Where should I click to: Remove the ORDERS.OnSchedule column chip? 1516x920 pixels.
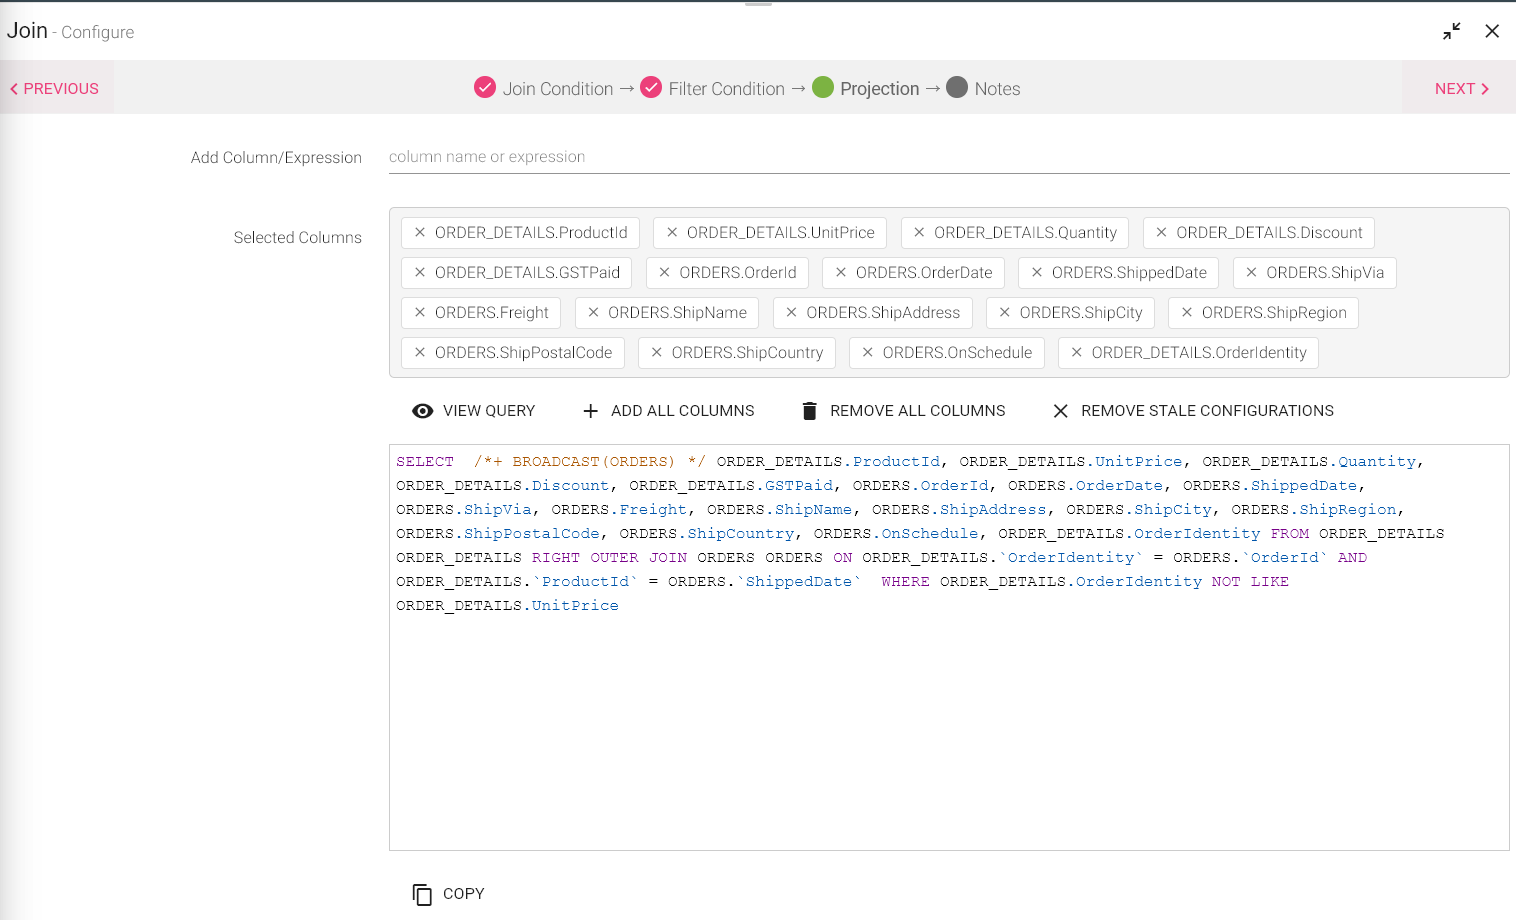tap(868, 353)
